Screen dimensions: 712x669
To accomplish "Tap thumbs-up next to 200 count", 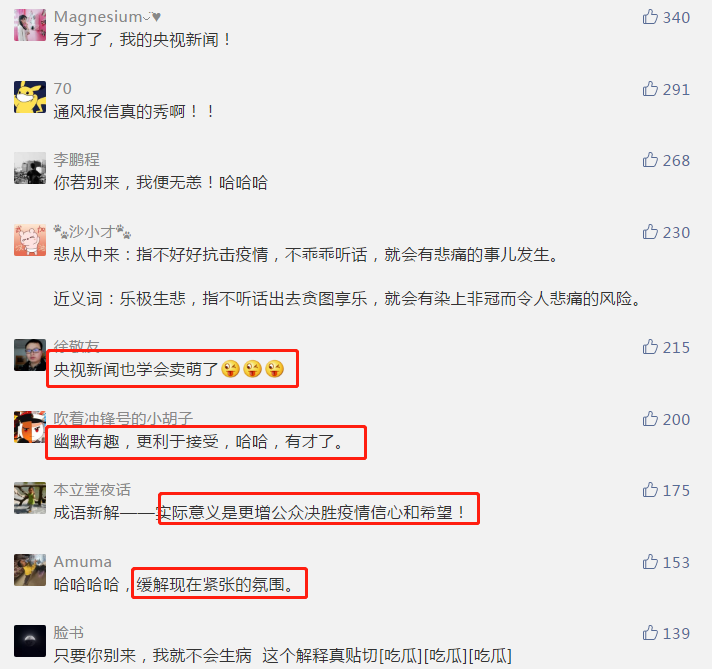I will pos(650,419).
